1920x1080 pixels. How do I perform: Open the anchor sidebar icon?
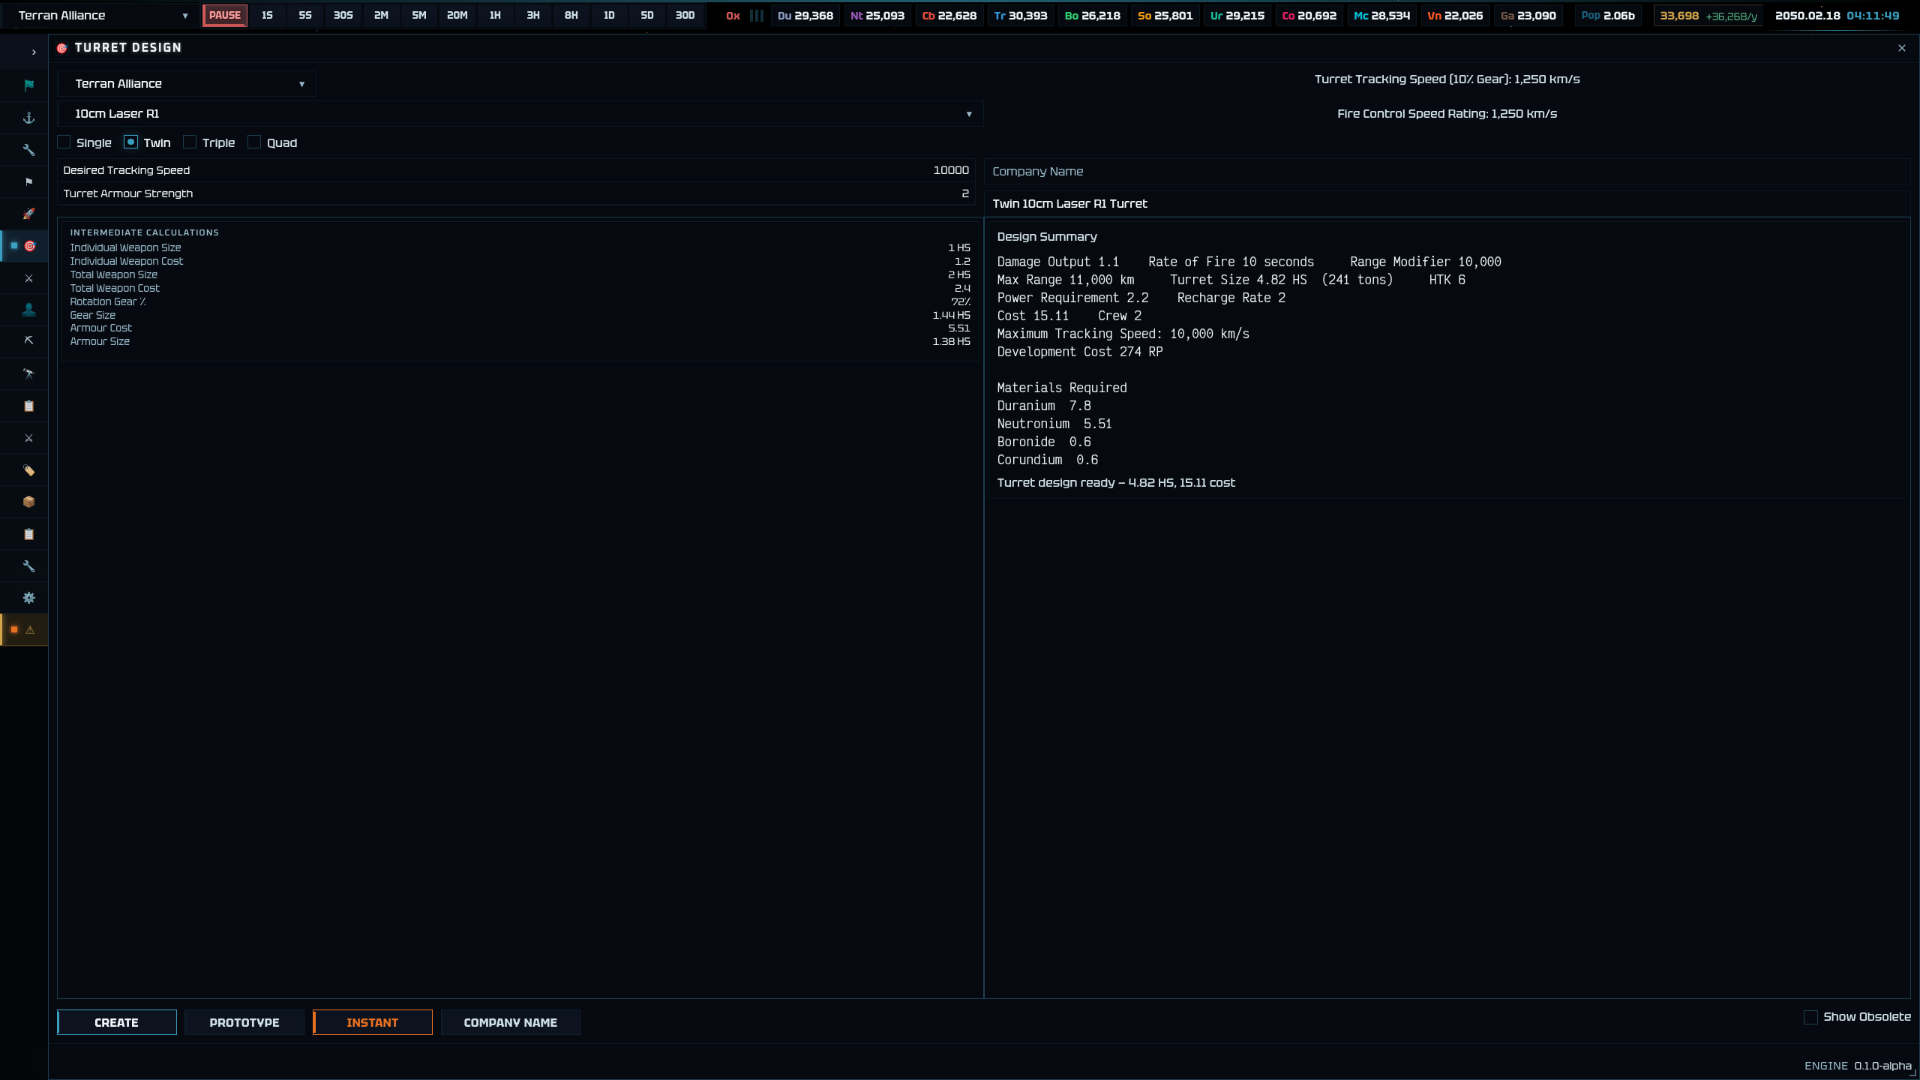tap(29, 118)
